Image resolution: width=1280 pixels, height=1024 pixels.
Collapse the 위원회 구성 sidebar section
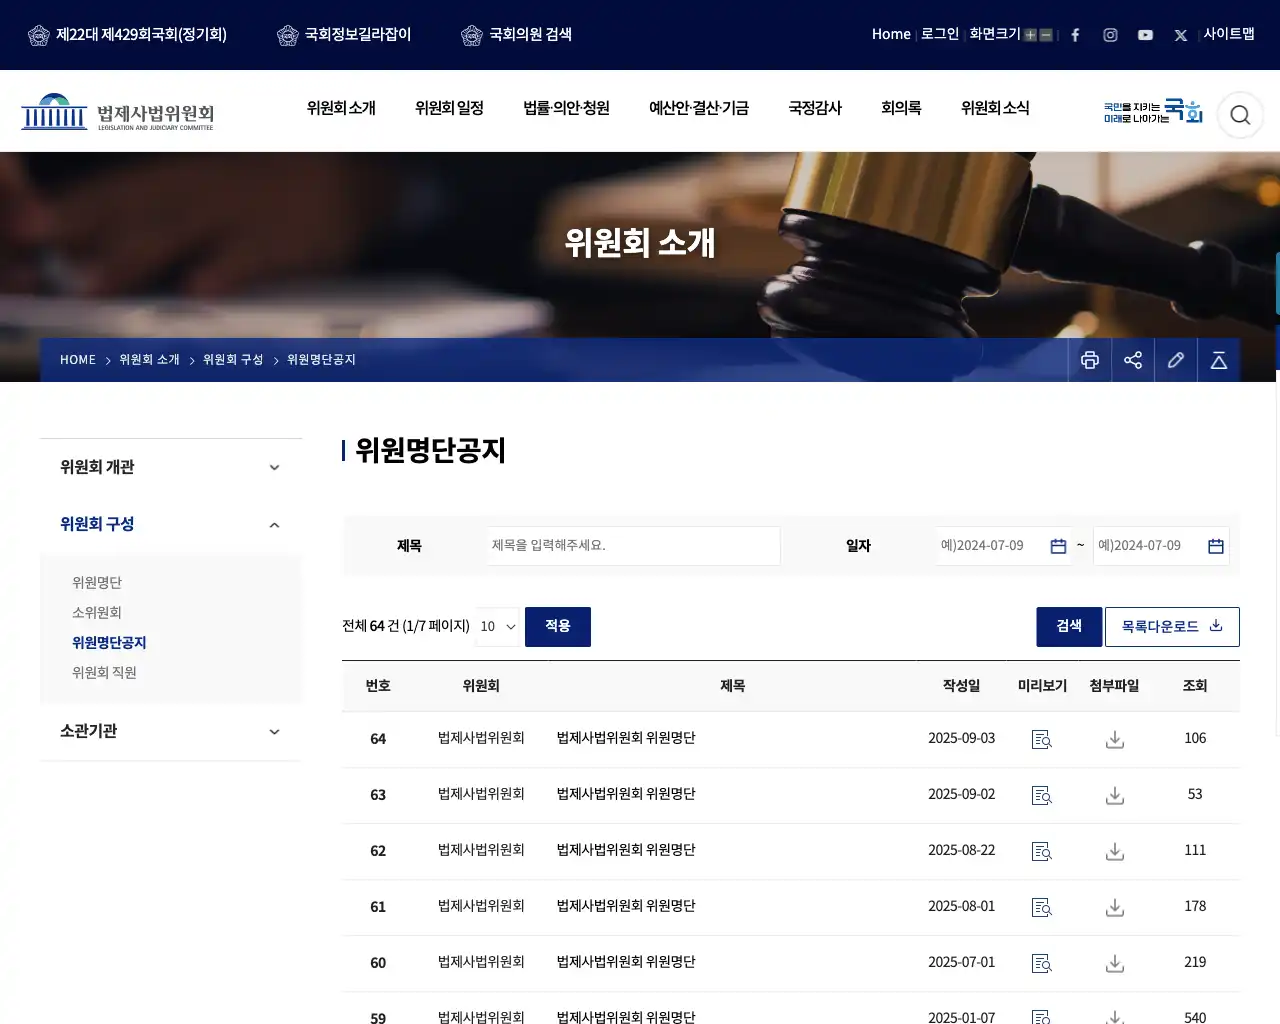(x=171, y=524)
